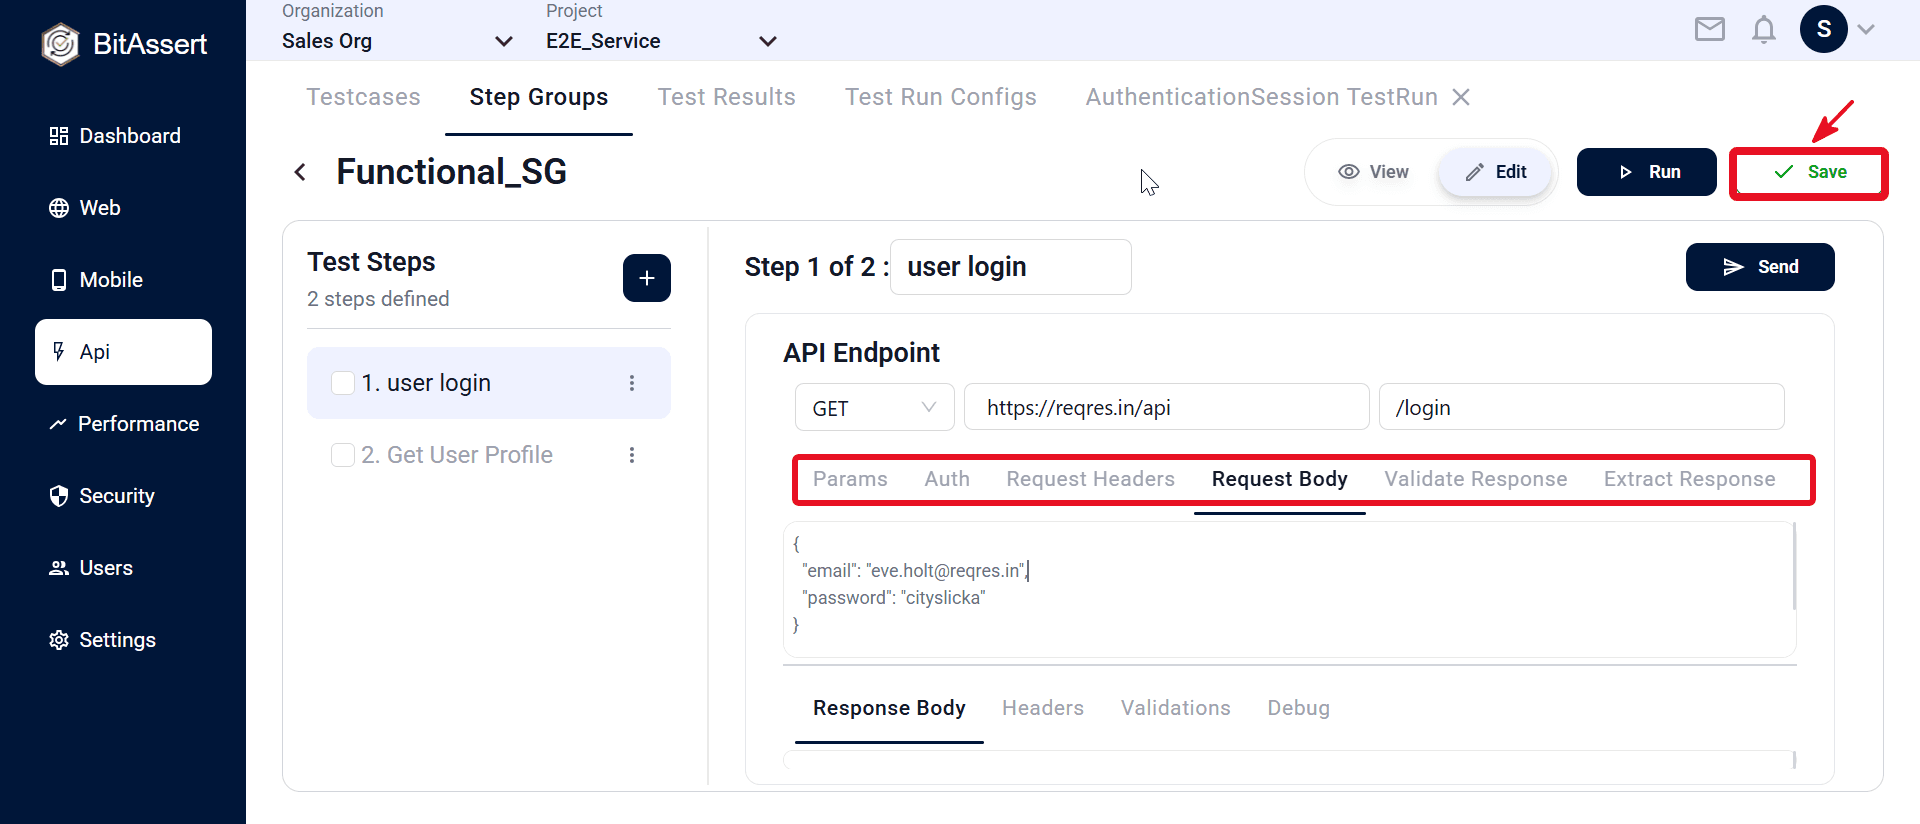Screen dimensions: 1920x824
Task: Open Dashboard from the sidebar
Action: pos(123,136)
